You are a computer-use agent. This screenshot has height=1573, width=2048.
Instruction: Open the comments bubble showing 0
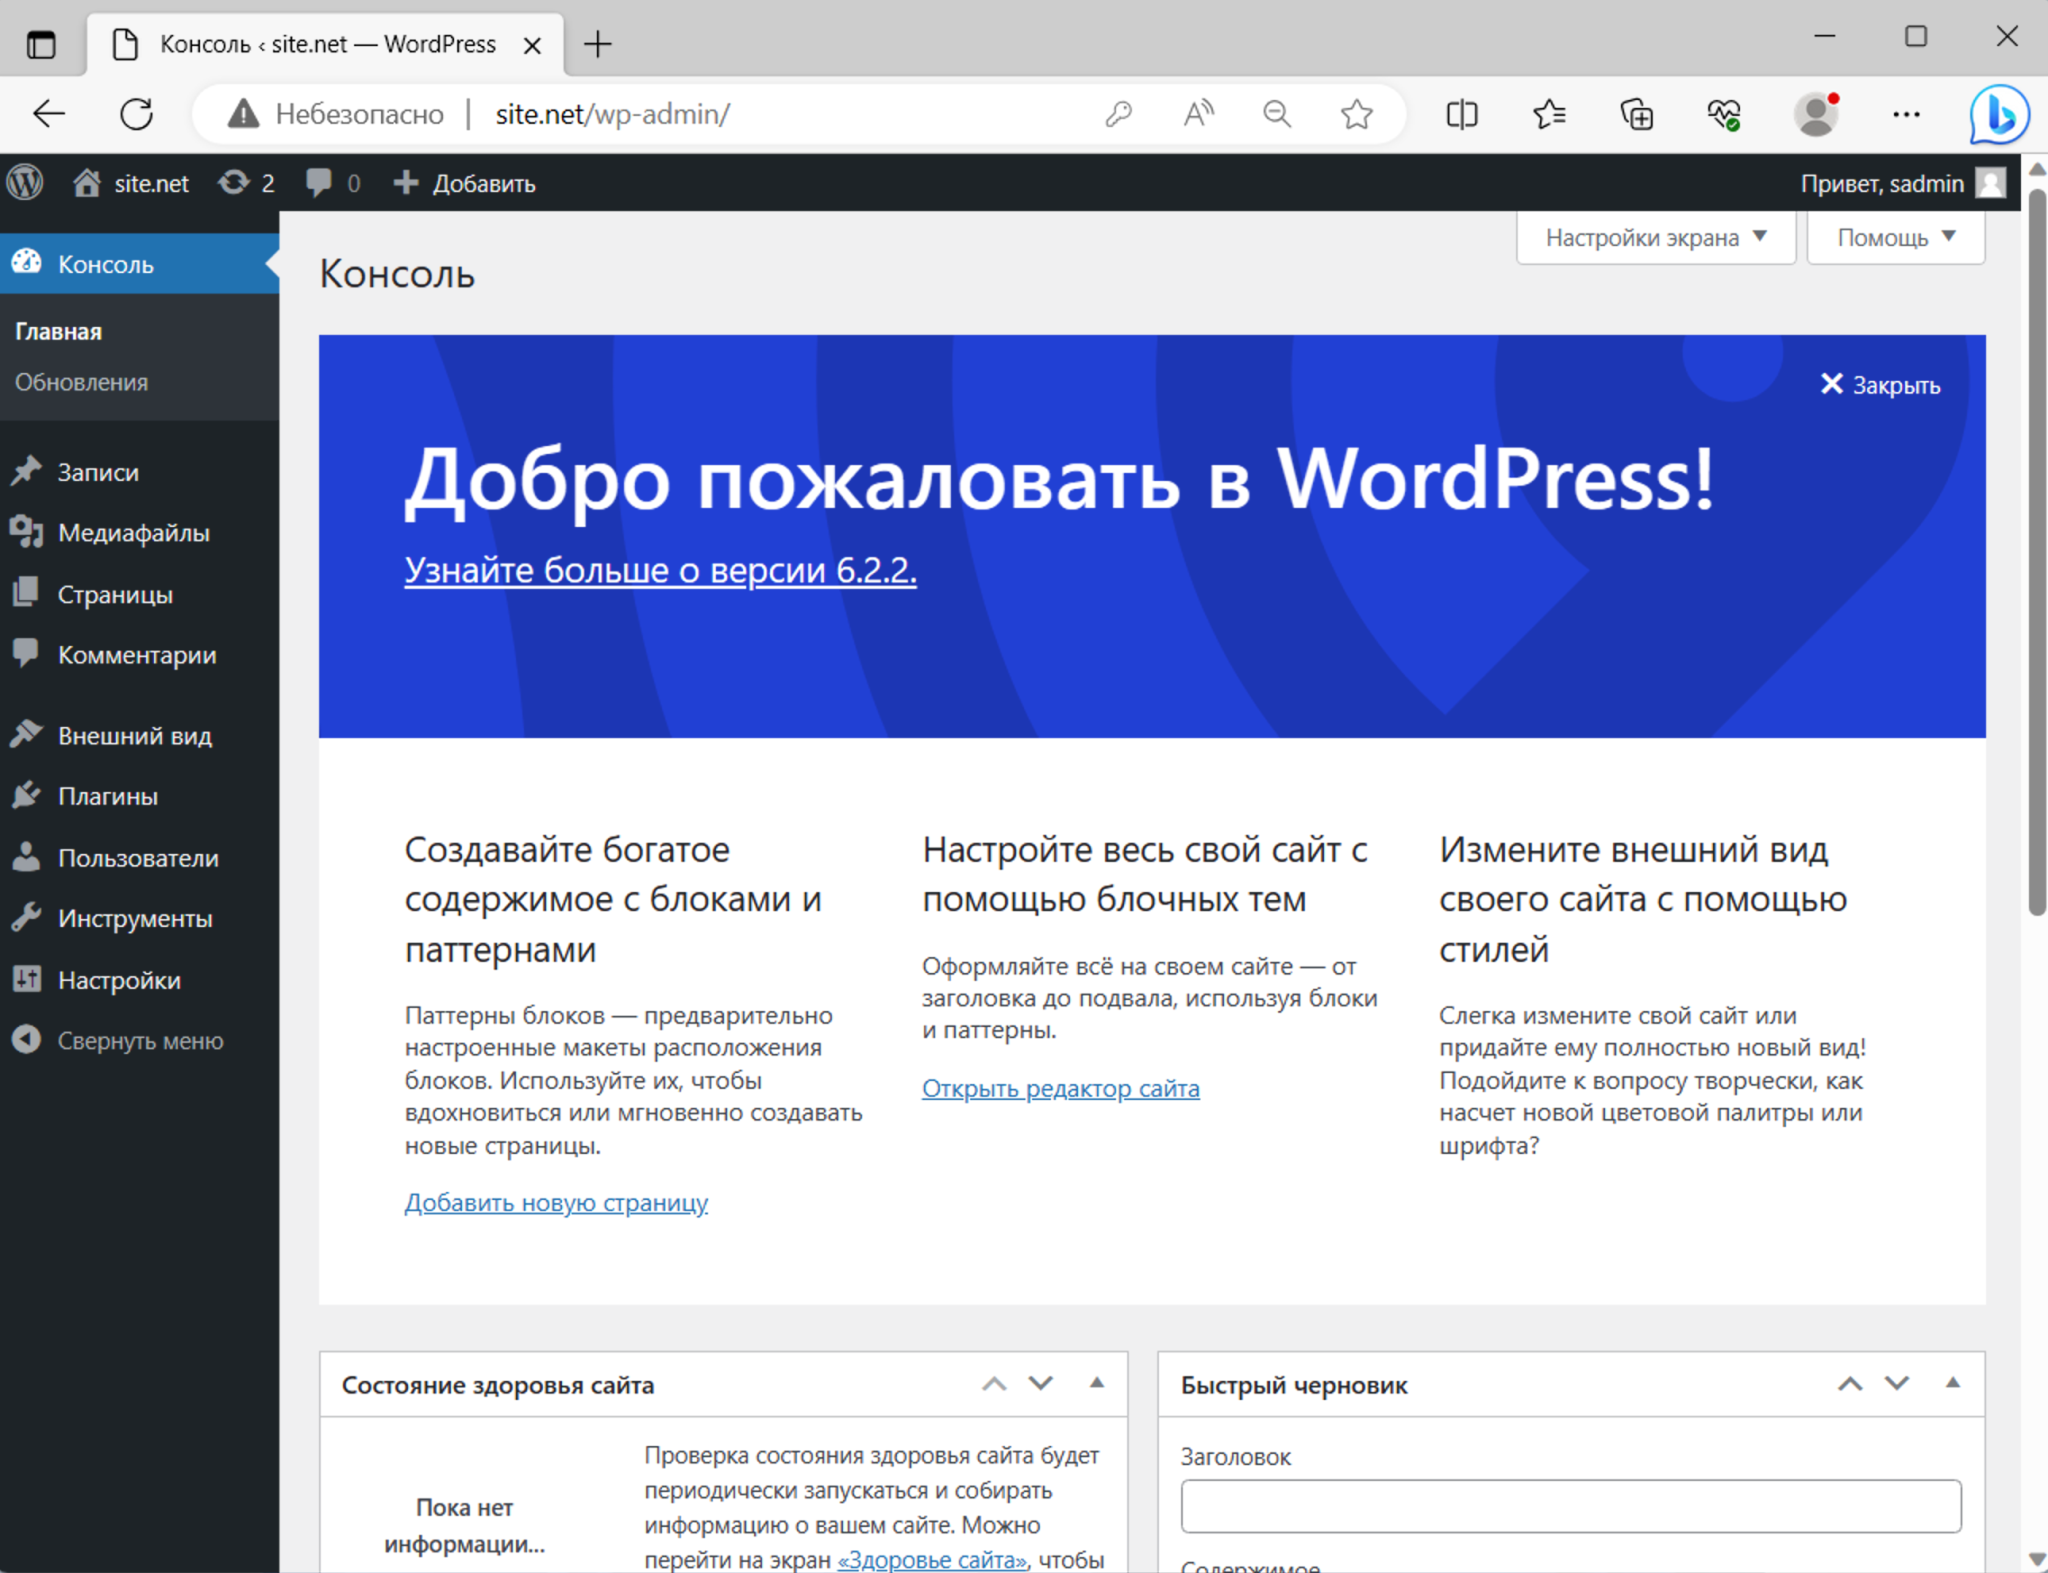coord(333,183)
